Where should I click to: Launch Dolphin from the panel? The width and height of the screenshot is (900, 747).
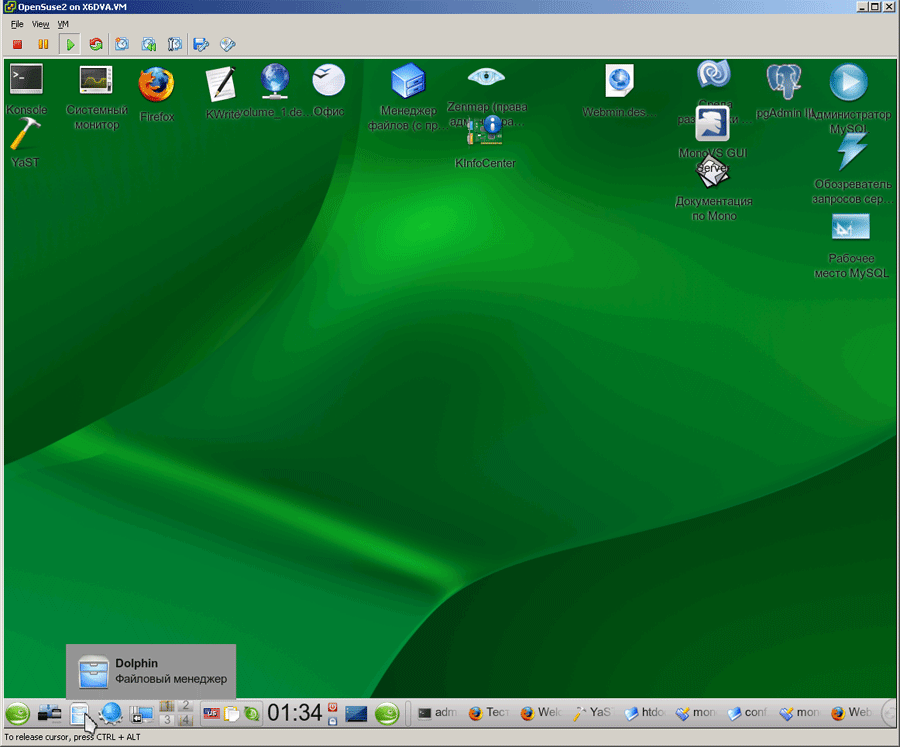[x=79, y=714]
